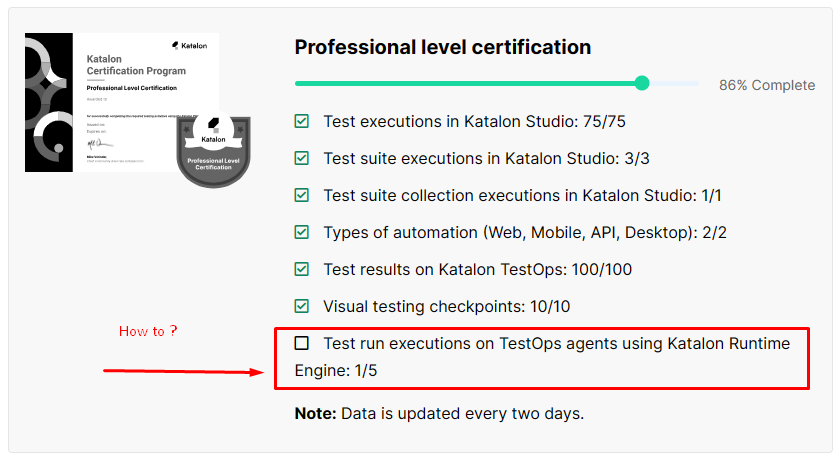Click the Professional level certification heading

point(443,47)
